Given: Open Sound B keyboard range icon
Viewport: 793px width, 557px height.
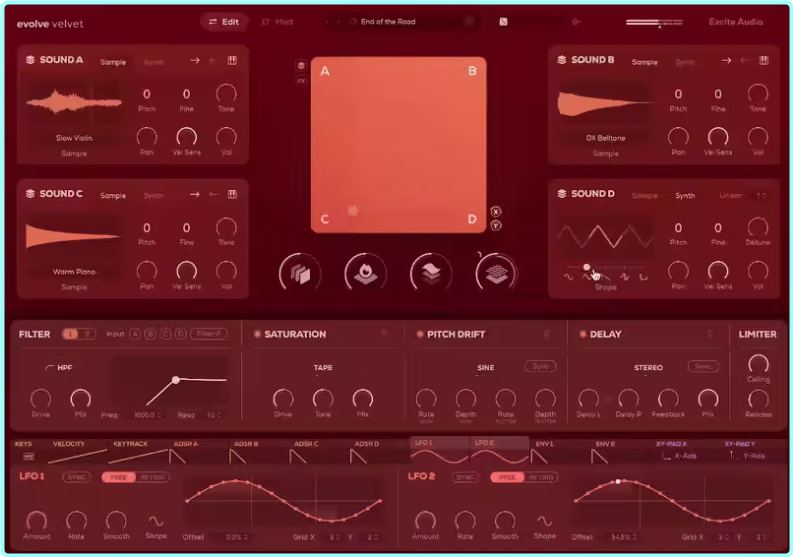Looking at the screenshot, I should click(764, 60).
